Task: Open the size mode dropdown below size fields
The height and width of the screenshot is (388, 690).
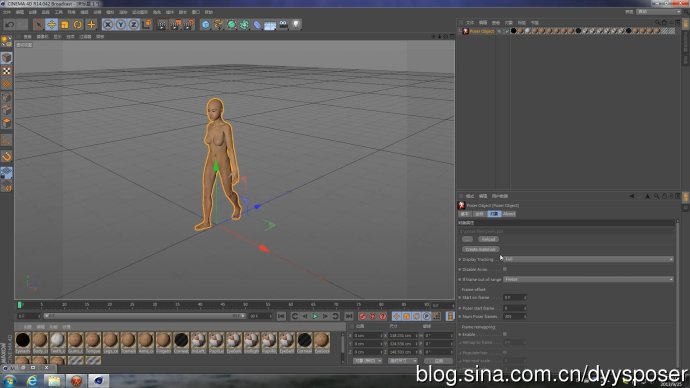Action: tap(403, 361)
